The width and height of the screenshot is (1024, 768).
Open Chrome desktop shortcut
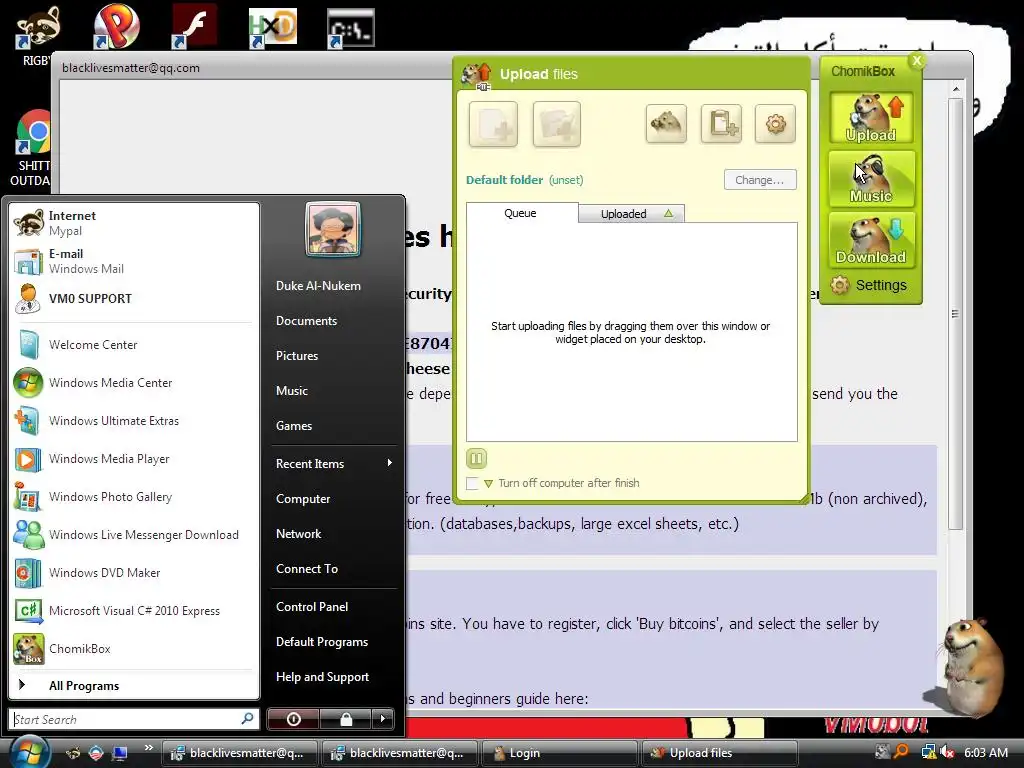[x=34, y=147]
